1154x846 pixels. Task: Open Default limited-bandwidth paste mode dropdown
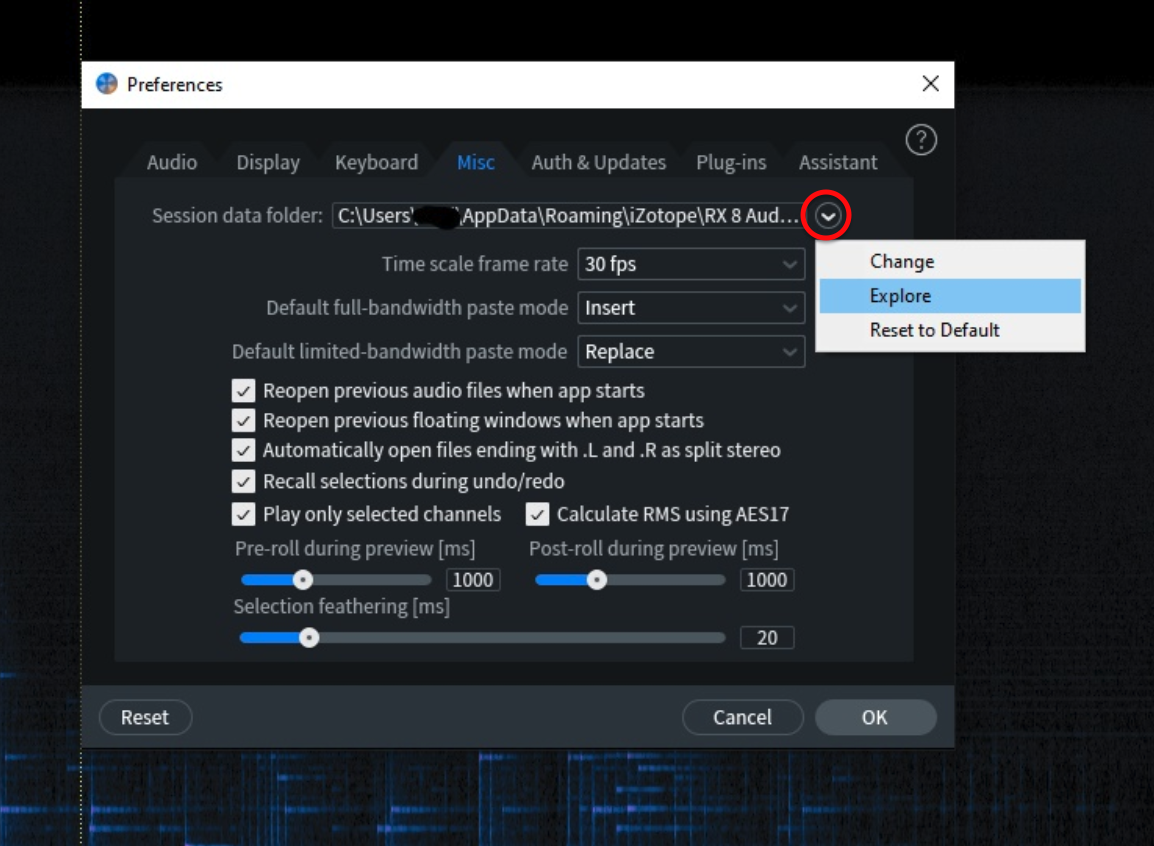(691, 352)
